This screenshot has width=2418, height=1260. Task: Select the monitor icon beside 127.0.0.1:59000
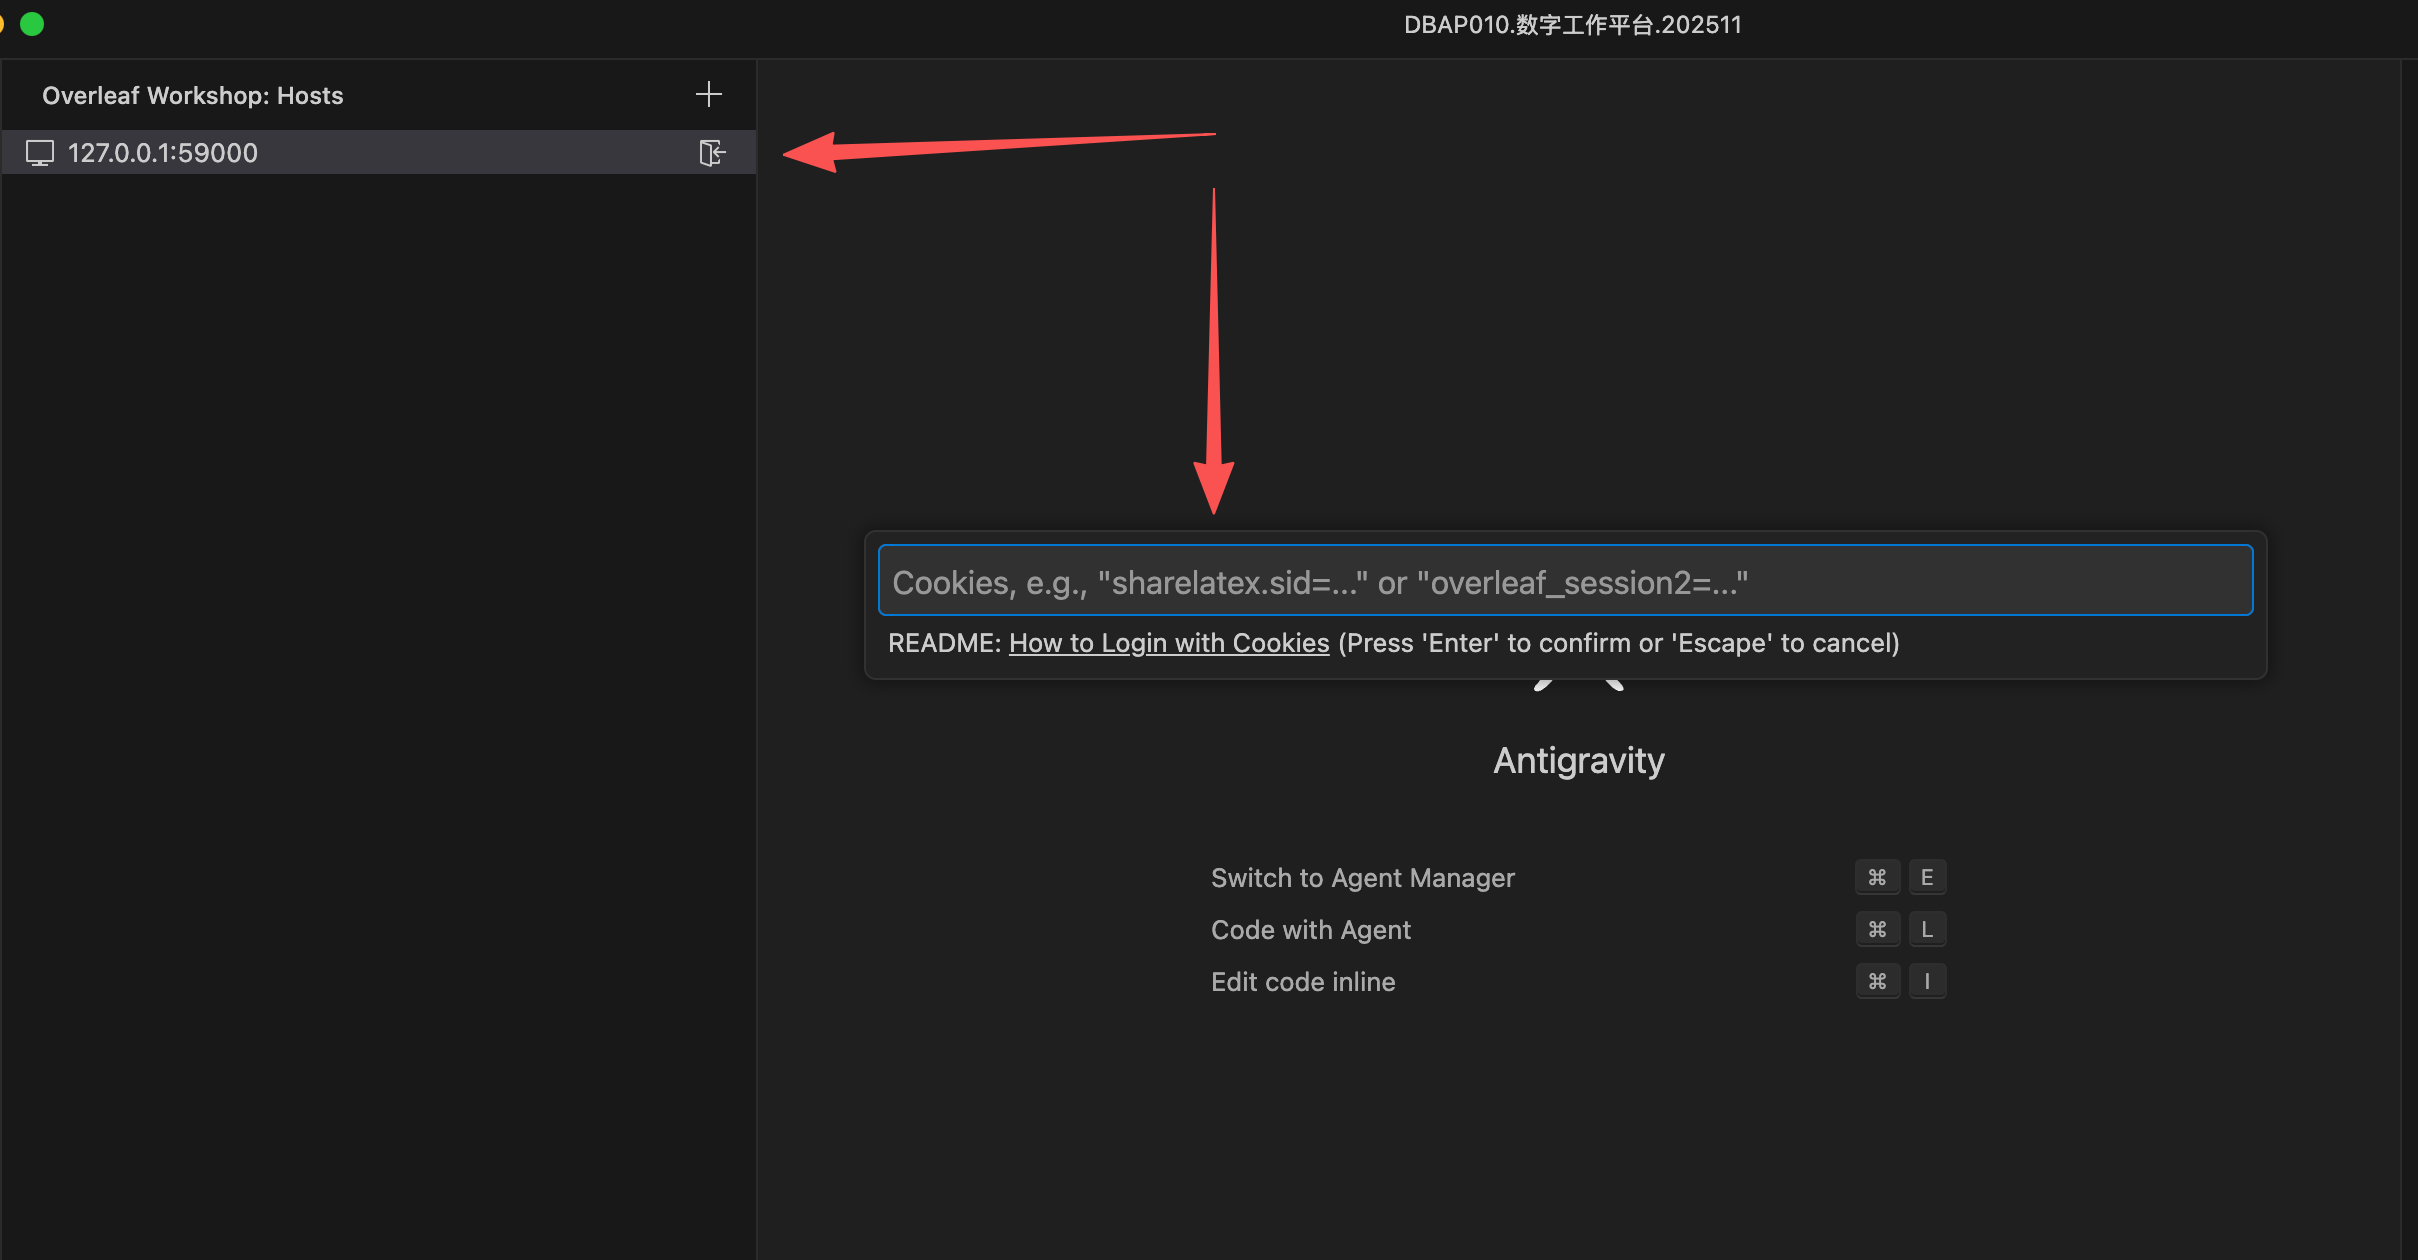[40, 153]
